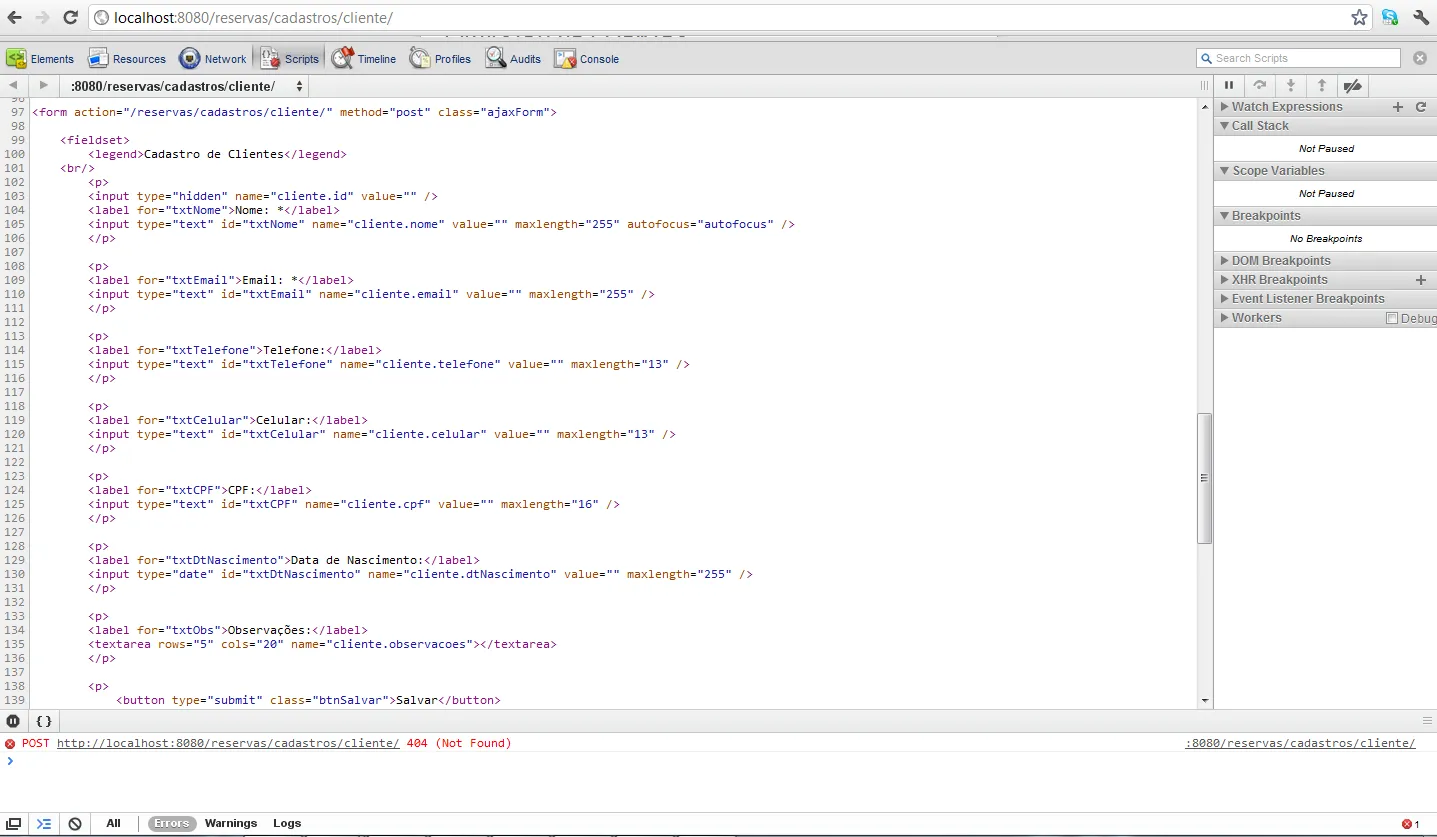Click the step over debugger button
This screenshot has height=837, width=1437.
[1260, 86]
